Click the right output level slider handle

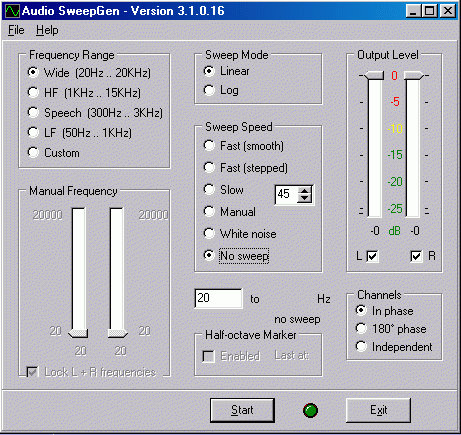413,75
